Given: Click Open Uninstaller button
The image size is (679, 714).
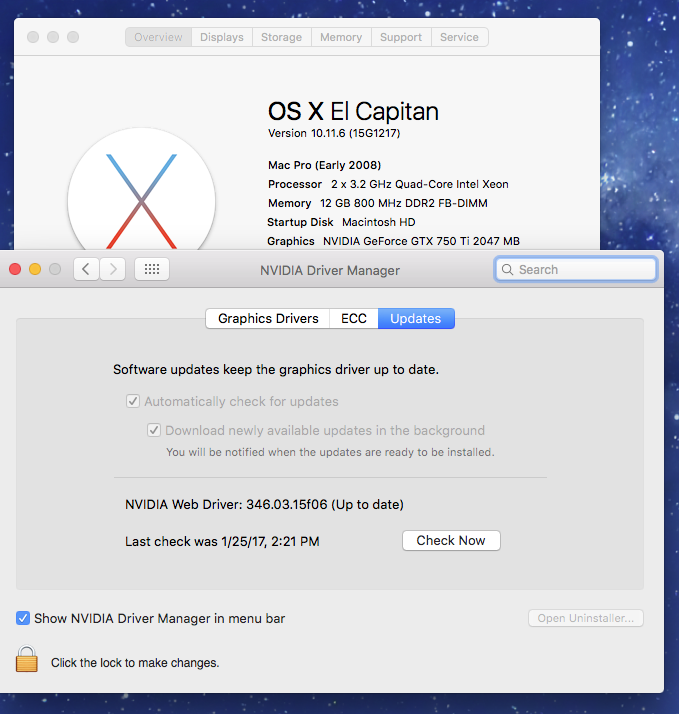Looking at the screenshot, I should pos(586,618).
